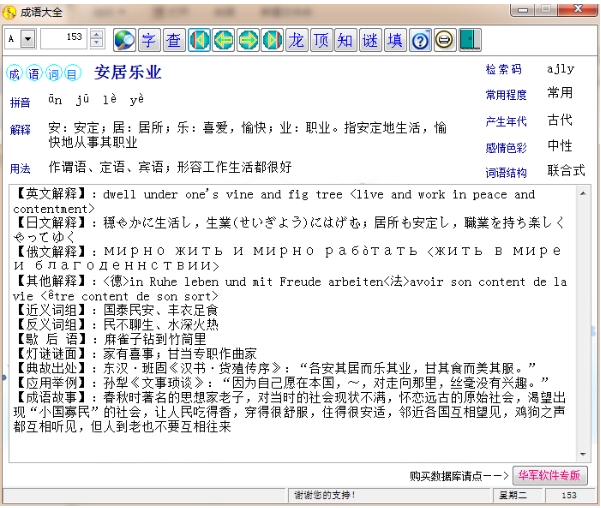The image size is (601, 508).
Task: Click the 【典故出处】 line
Action: pos(274,368)
